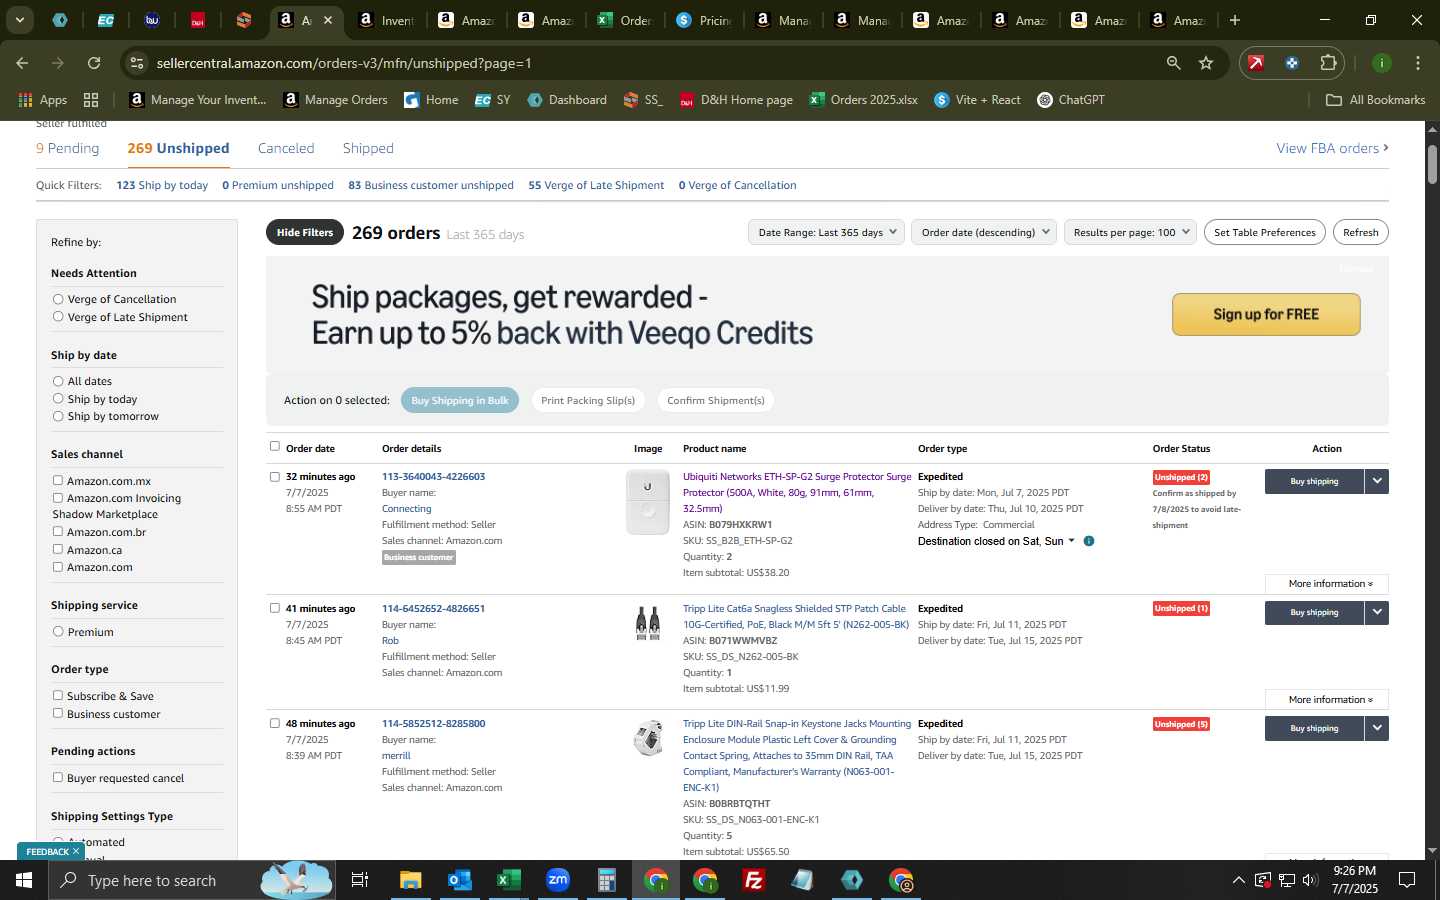The image size is (1440, 900).
Task: Check Amazon.ca sales channel
Action: click(x=58, y=549)
